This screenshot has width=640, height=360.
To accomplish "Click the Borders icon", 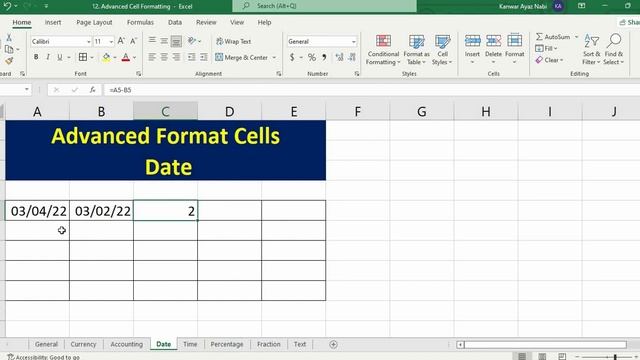I will pos(82,57).
